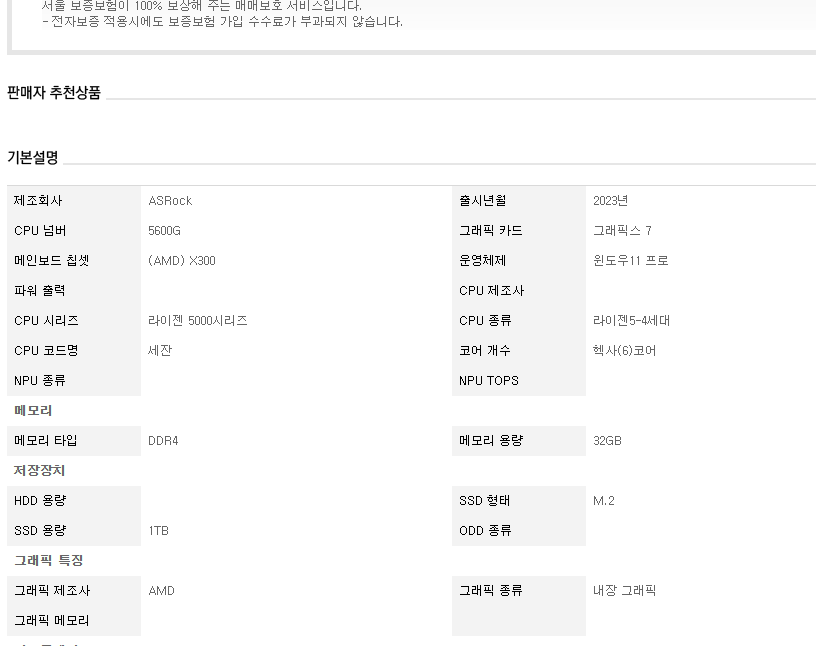Viewport: 816px width, 646px height.
Task: Select the ASRock manufacturer value
Action: point(170,201)
